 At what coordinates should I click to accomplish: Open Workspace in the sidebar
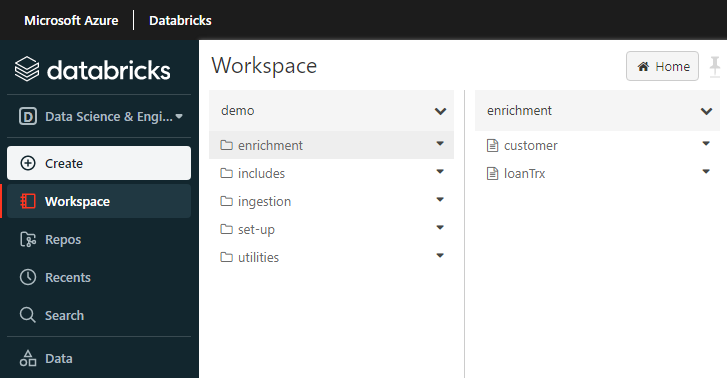99,201
